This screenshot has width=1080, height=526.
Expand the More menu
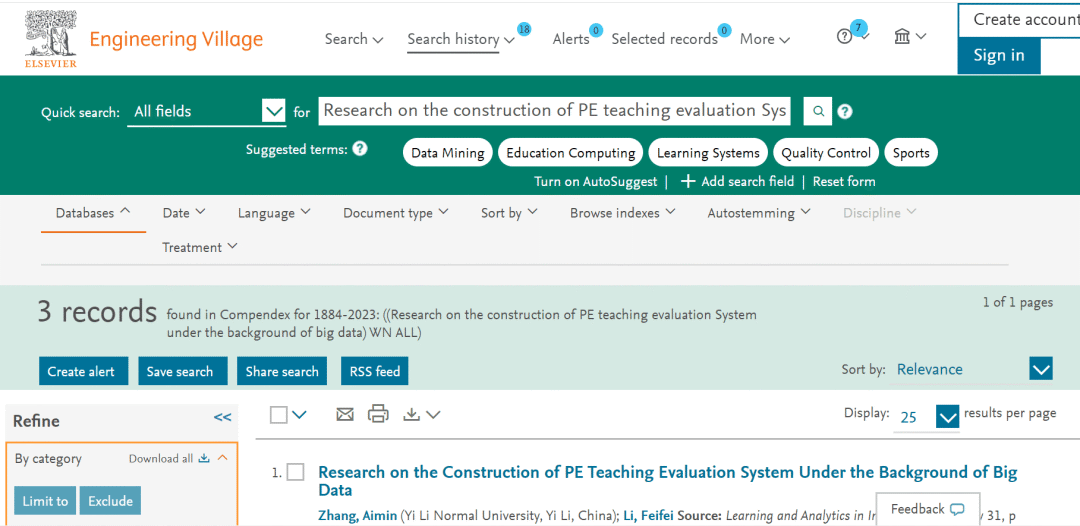tap(765, 39)
